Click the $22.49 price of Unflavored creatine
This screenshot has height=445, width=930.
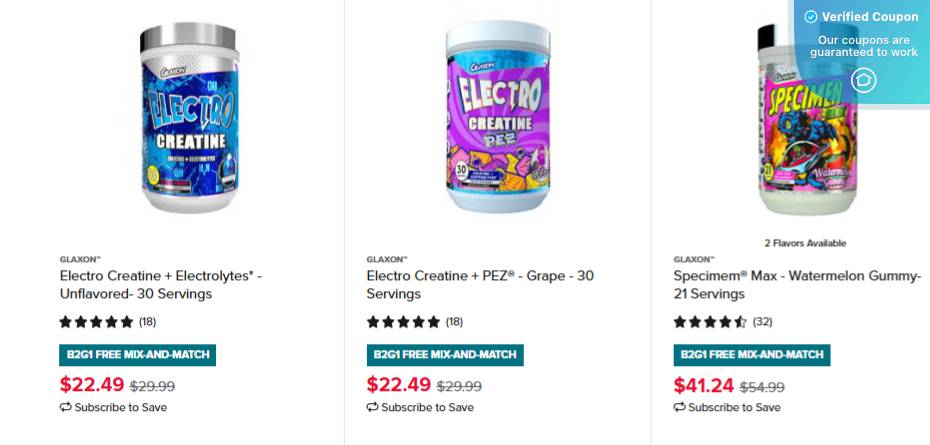click(92, 385)
